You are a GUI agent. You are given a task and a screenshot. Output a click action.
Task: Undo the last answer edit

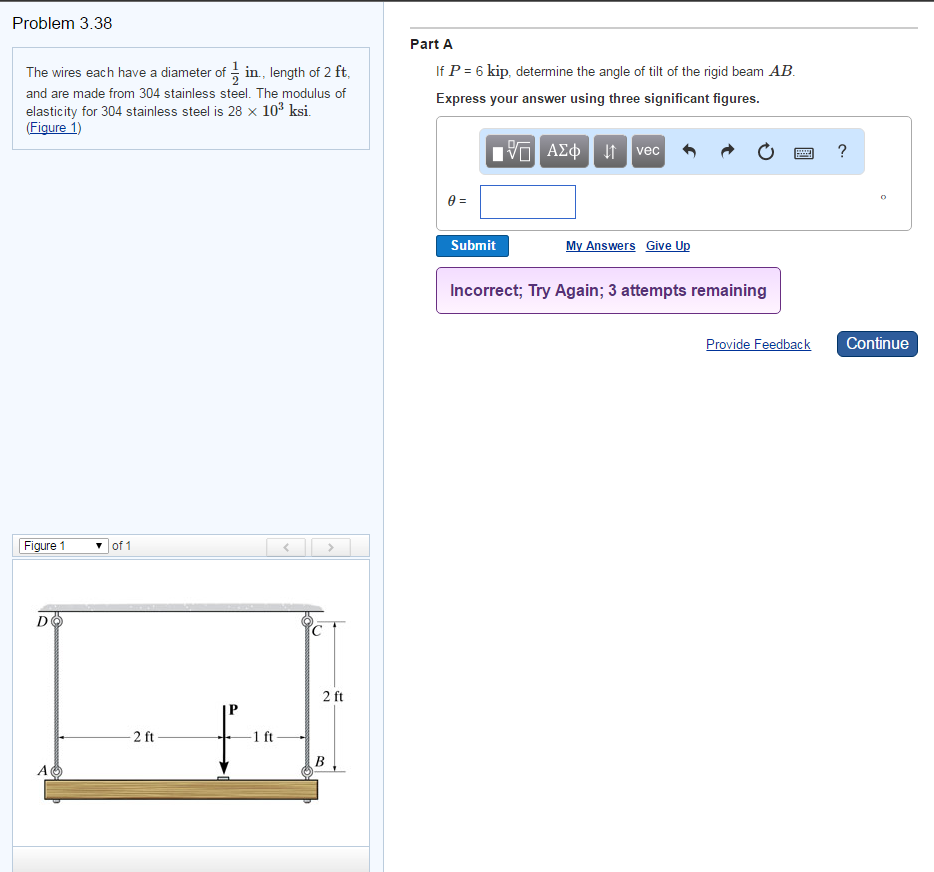(x=689, y=152)
